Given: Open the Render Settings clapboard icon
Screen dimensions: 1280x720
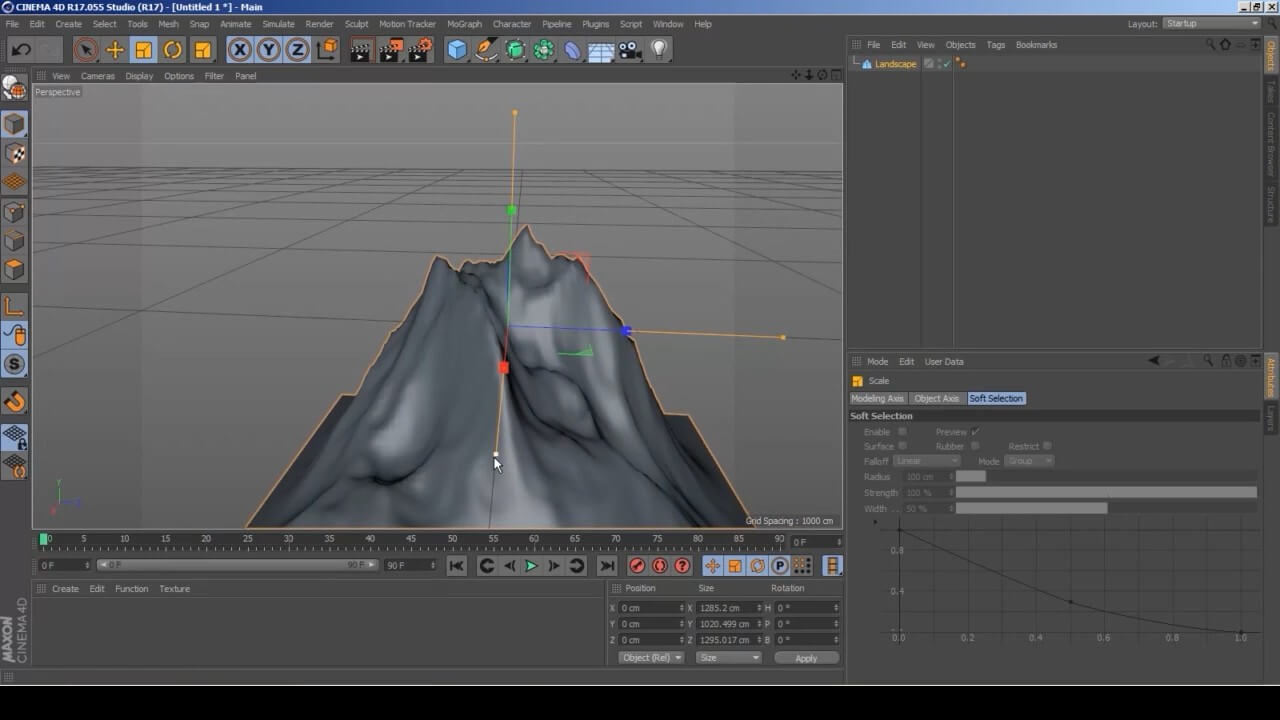Looking at the screenshot, I should coord(421,49).
